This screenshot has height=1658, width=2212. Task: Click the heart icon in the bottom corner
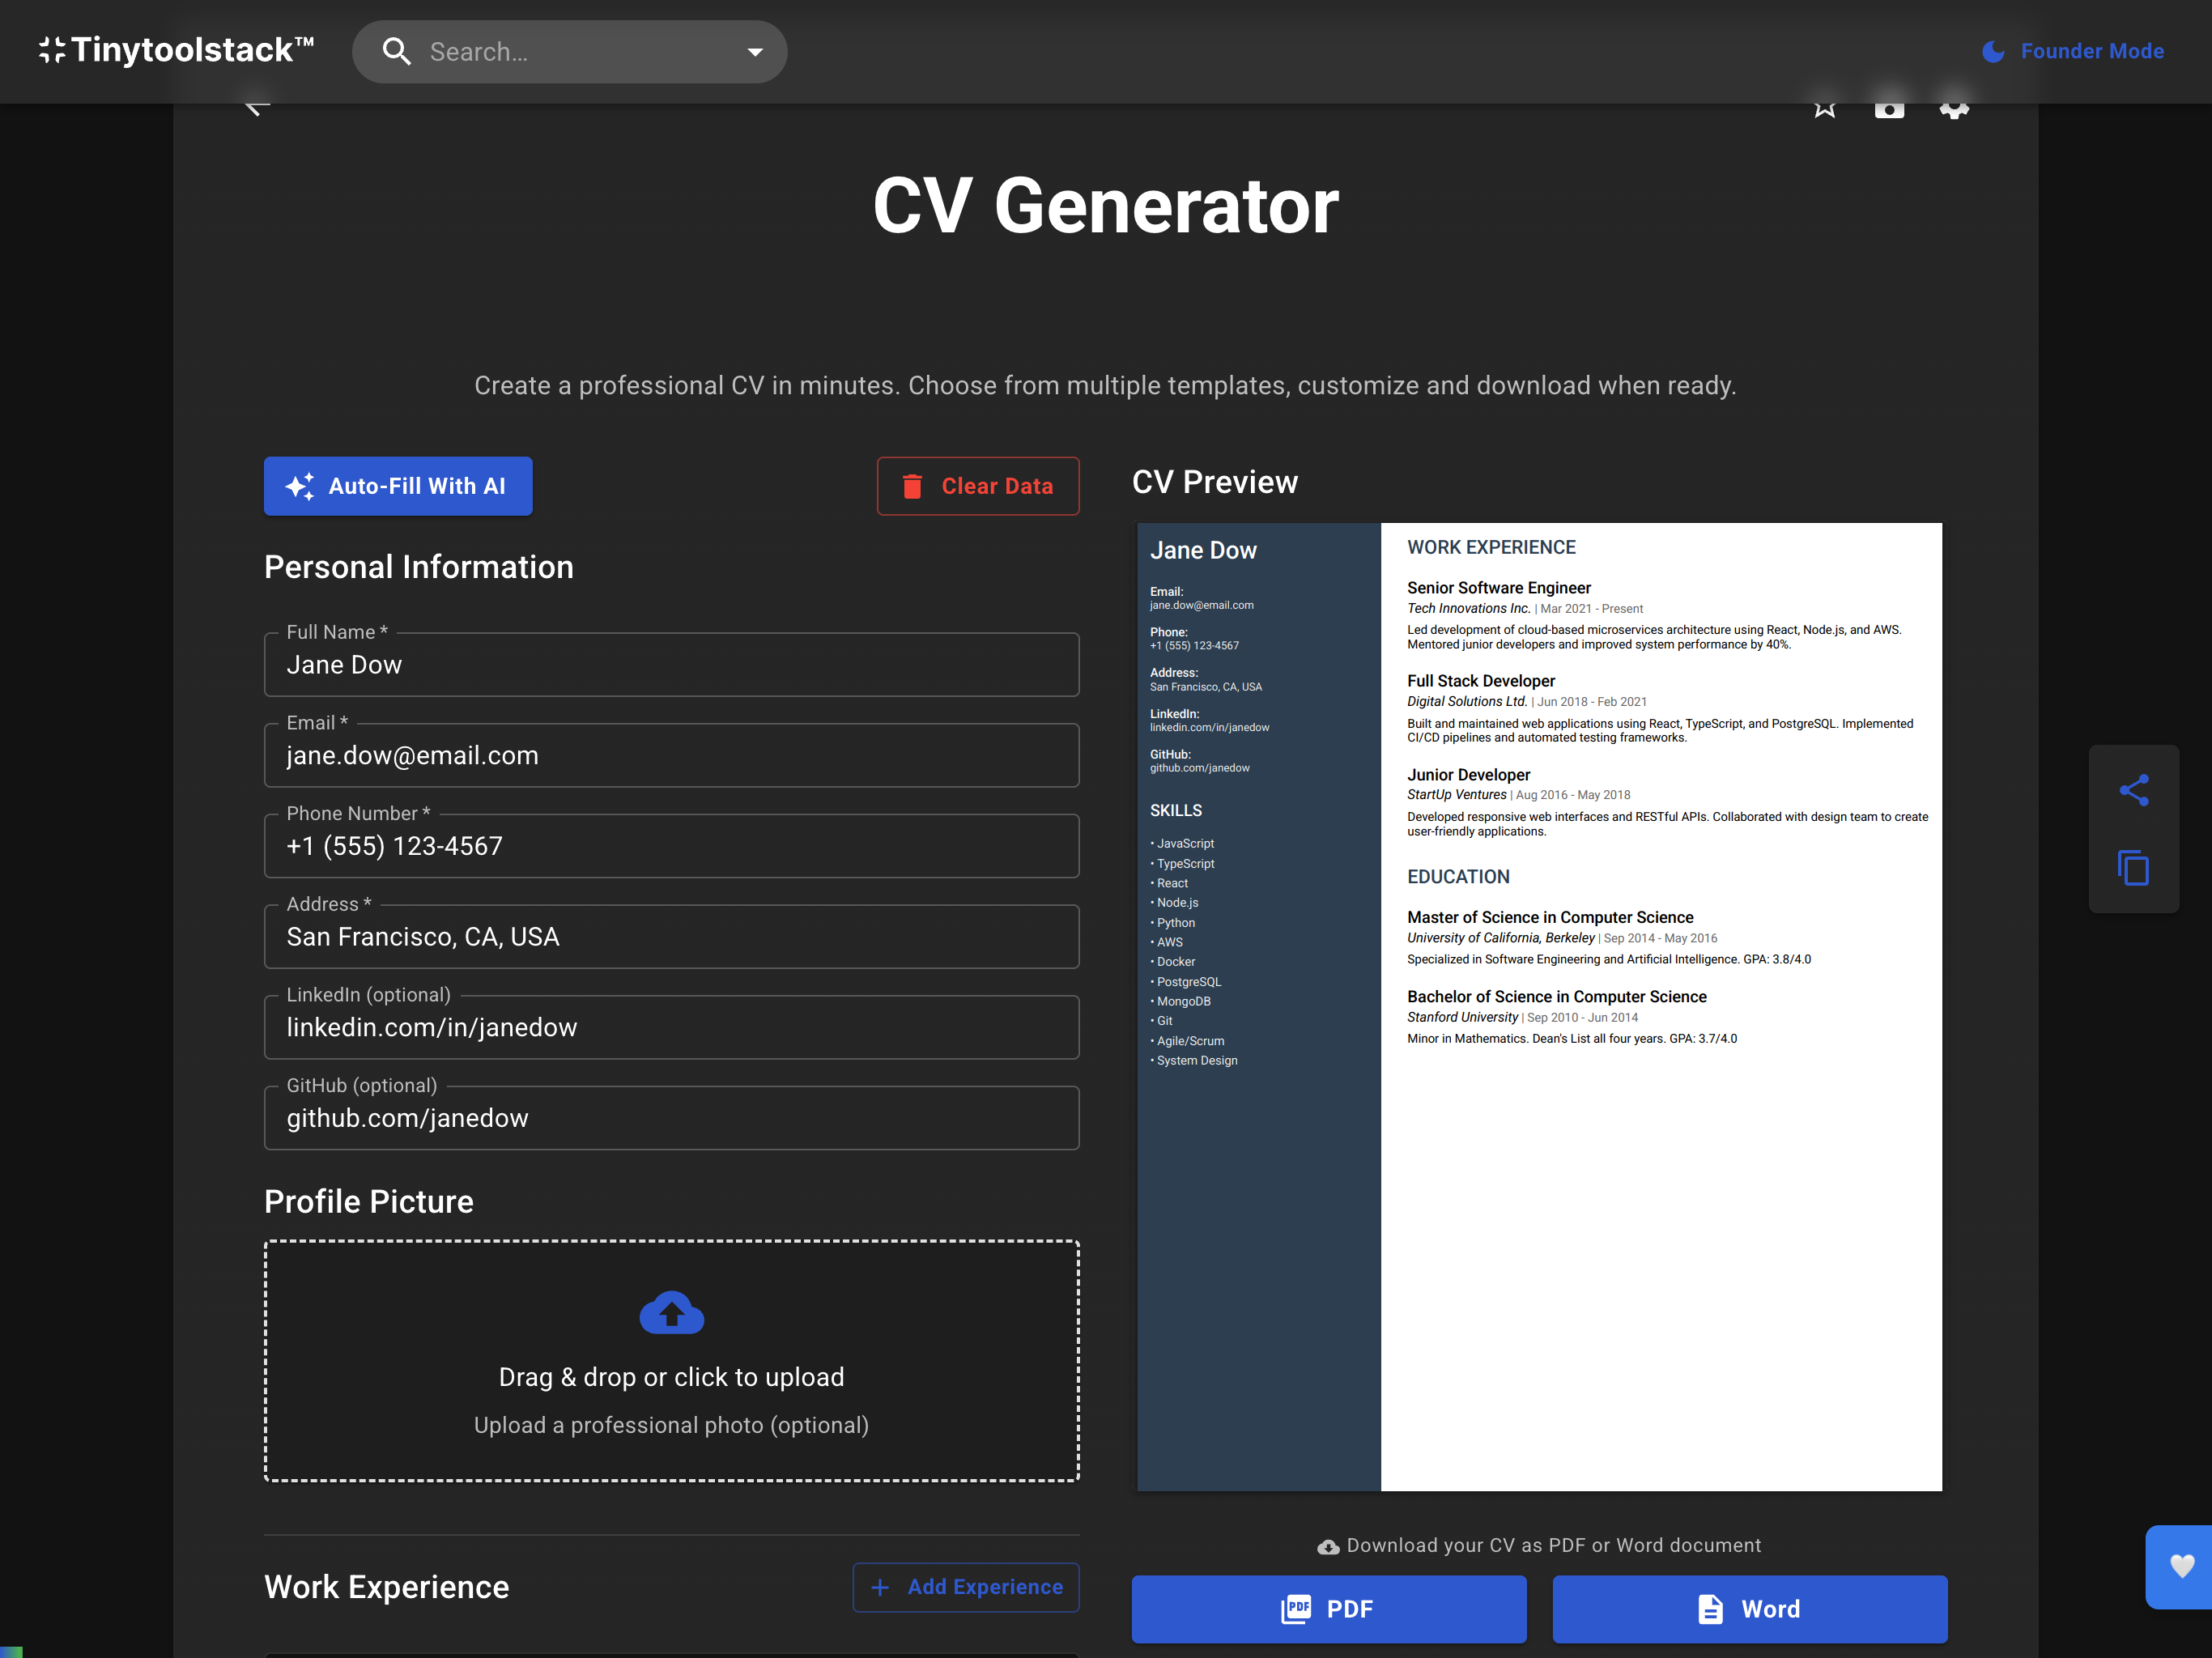click(x=2181, y=1568)
